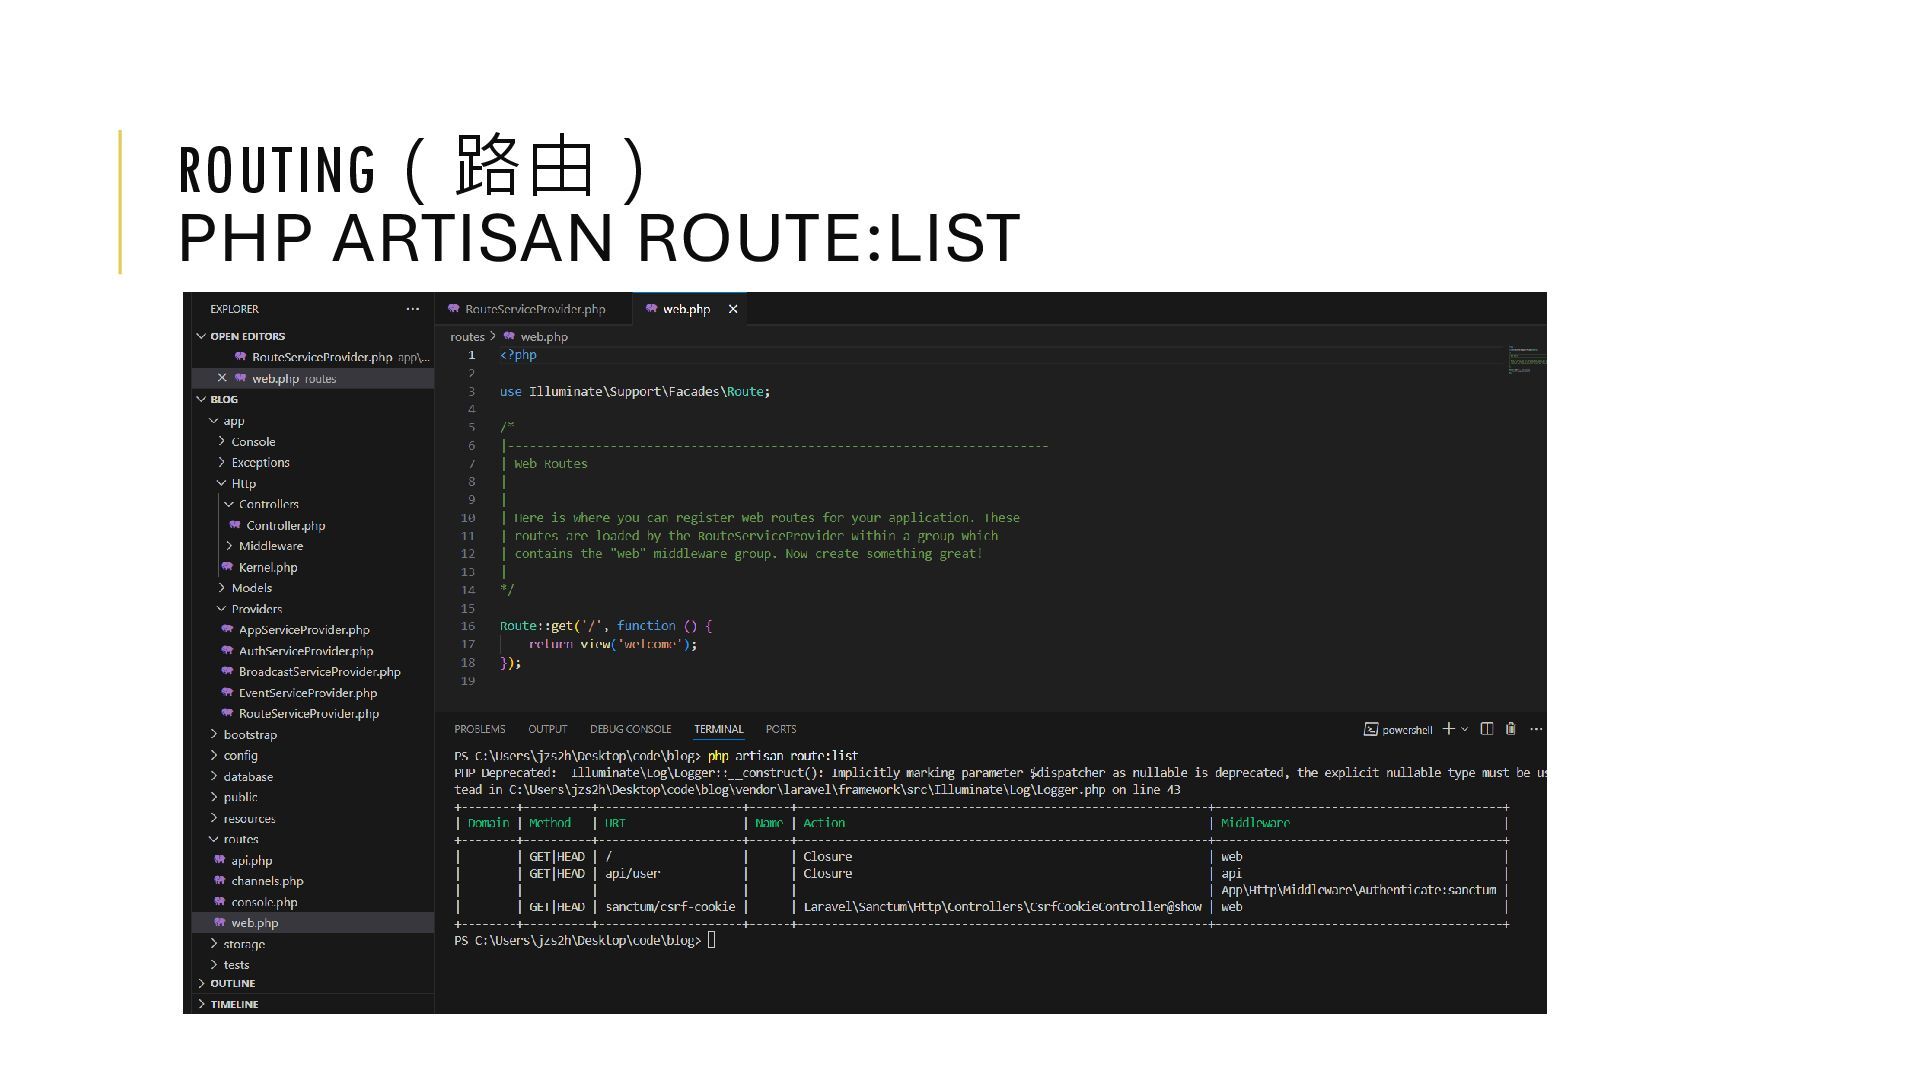The image size is (1920, 1080).
Task: Open console.php in routes folder
Action: pyautogui.click(x=264, y=902)
